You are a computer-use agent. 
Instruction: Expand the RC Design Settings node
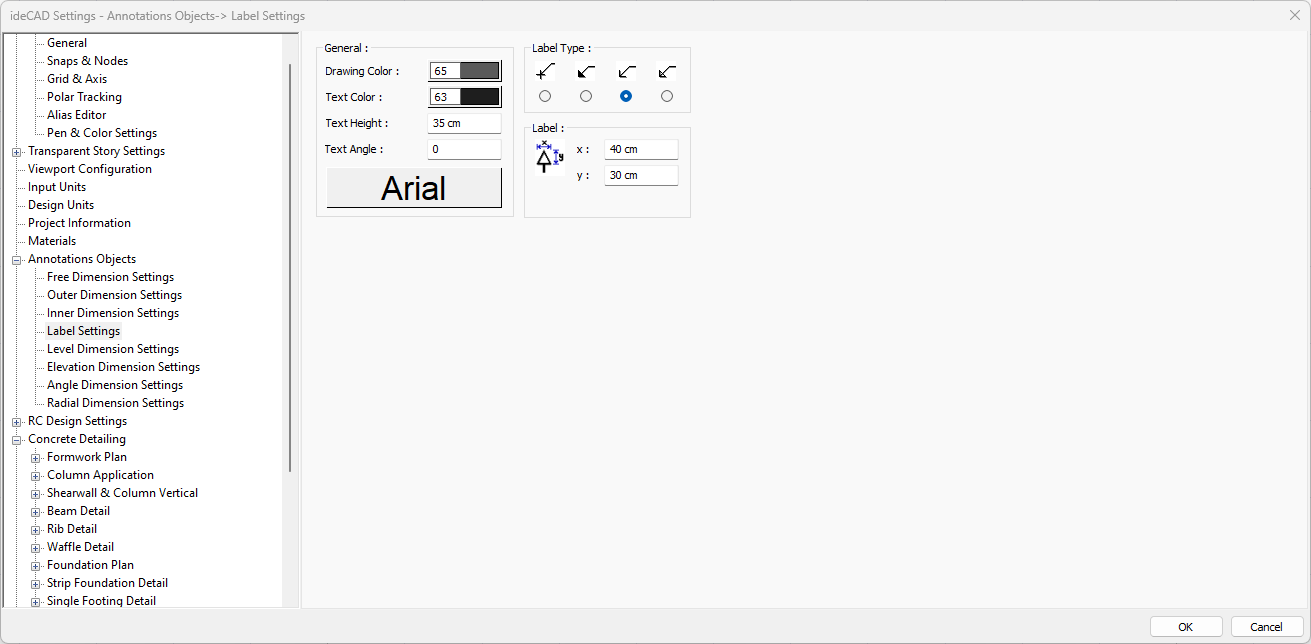(17, 422)
